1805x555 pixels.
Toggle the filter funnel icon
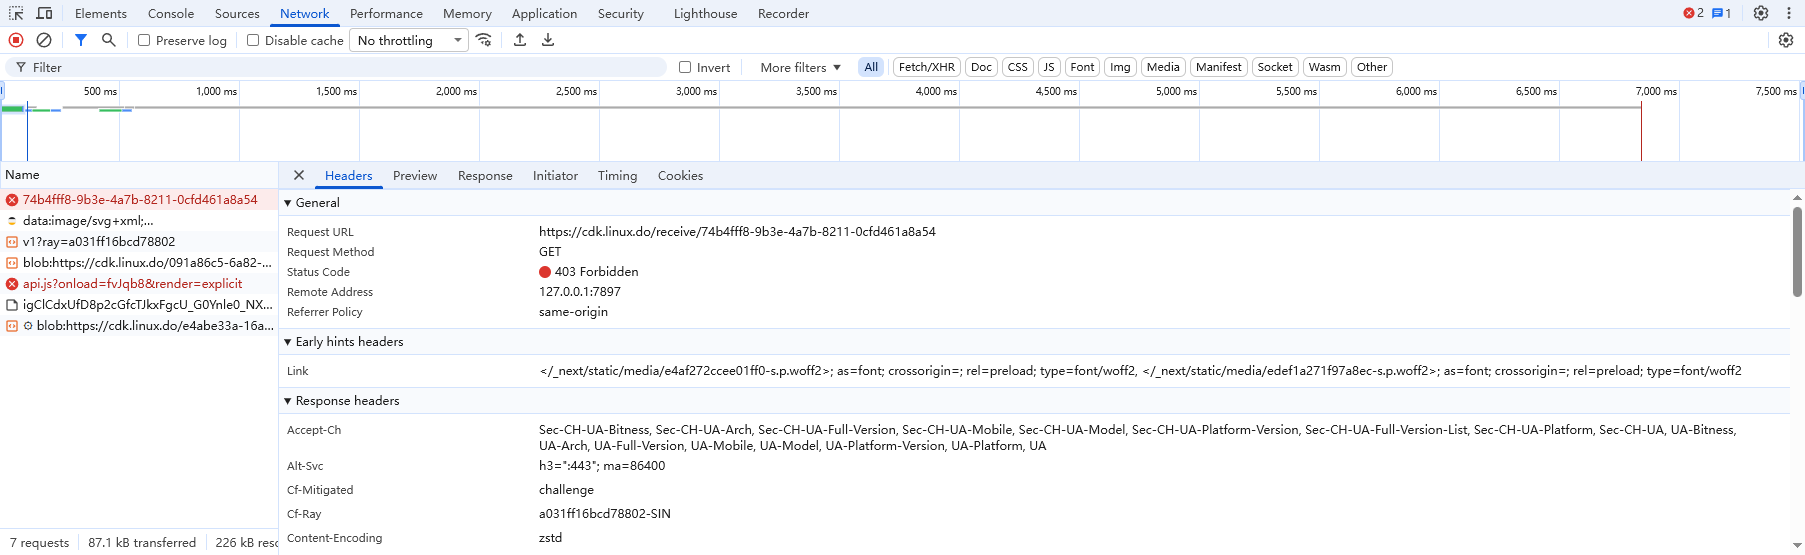(x=81, y=40)
